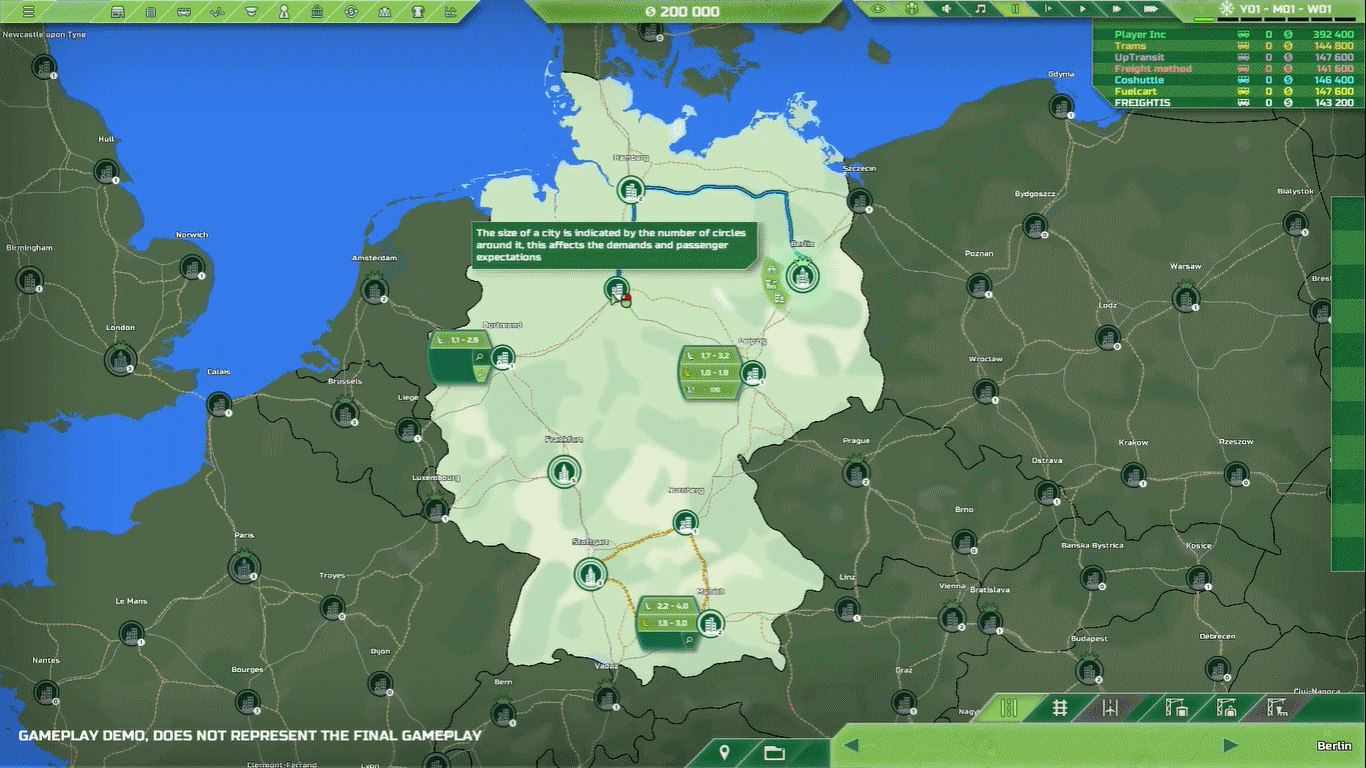Screen dimensions: 1366x768
Task: Open the map pin location button
Action: [724, 752]
